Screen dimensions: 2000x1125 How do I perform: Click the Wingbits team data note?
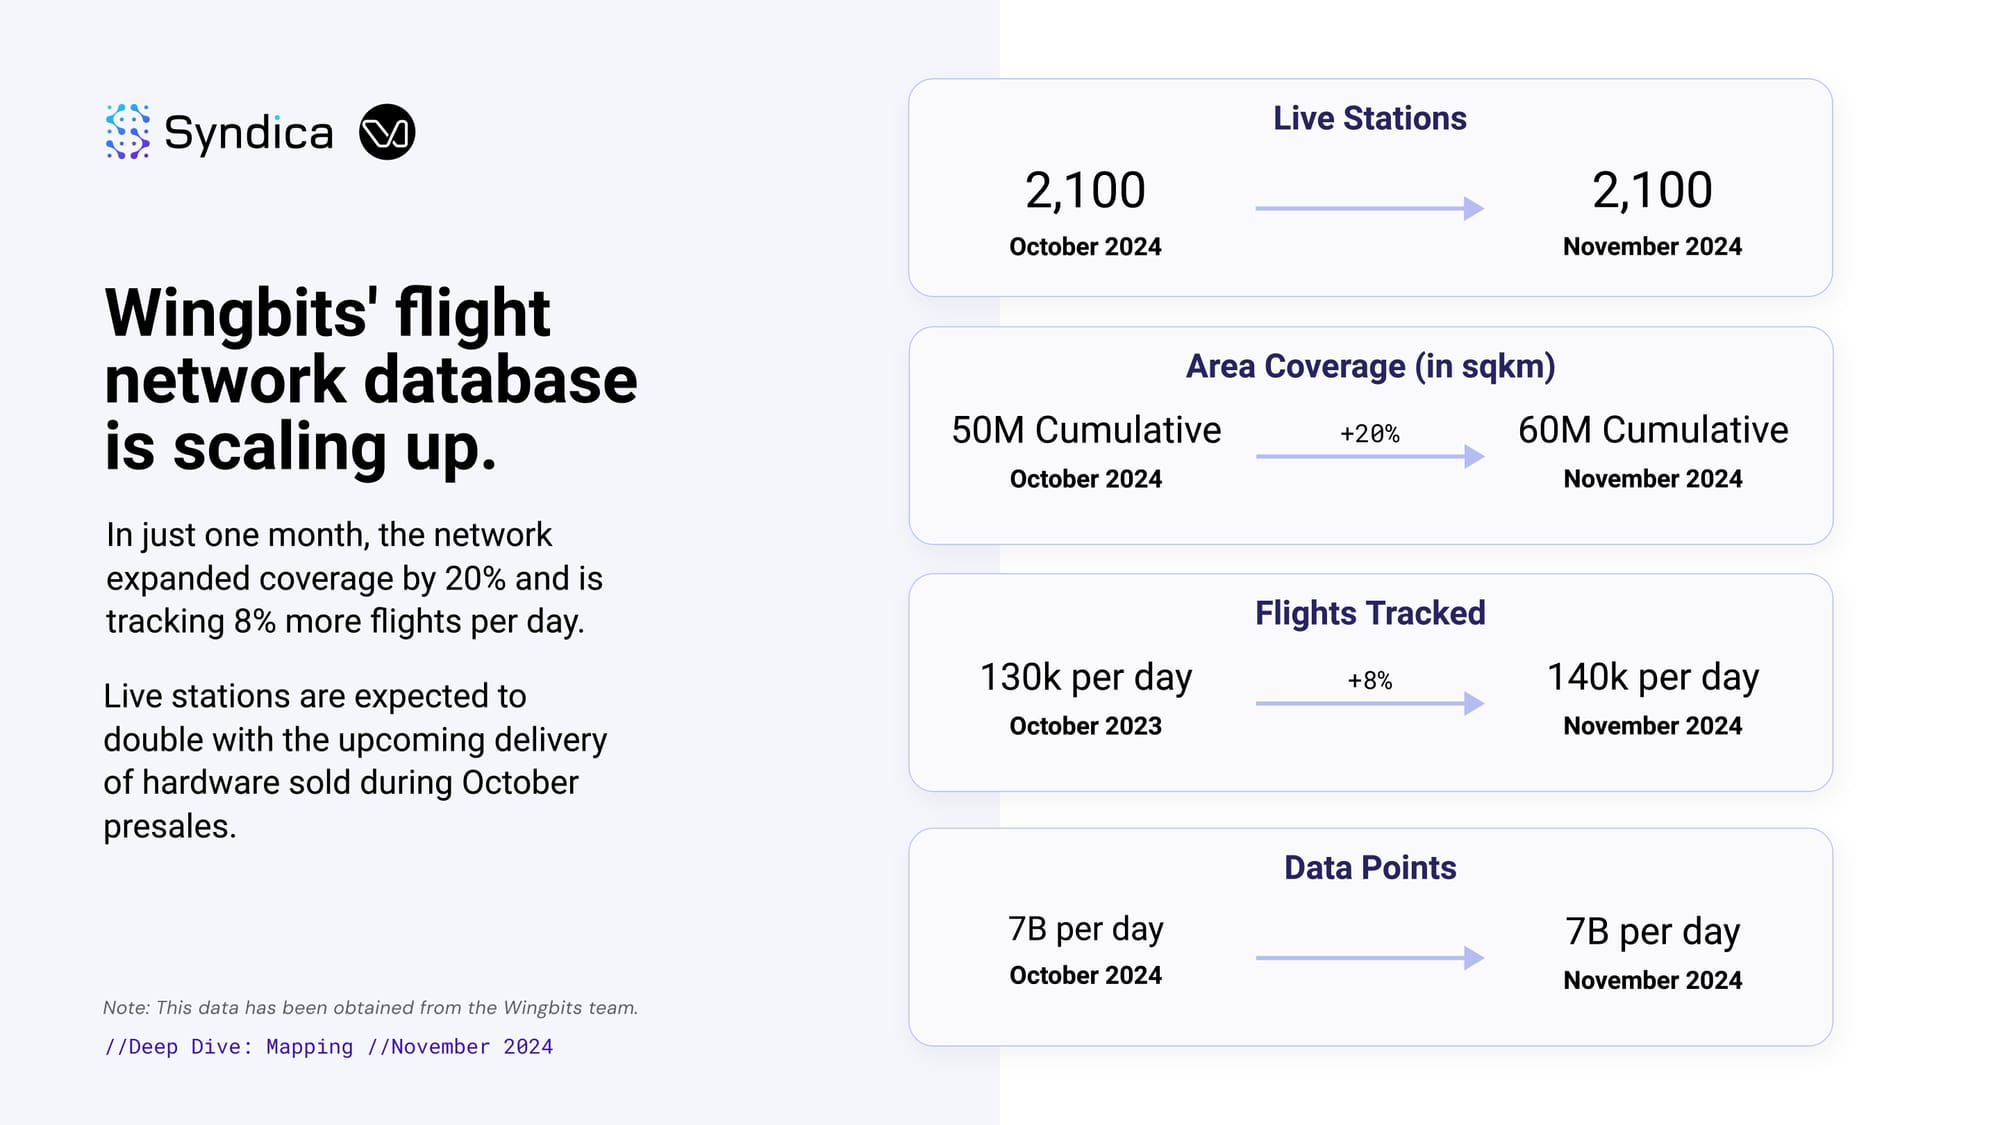(x=370, y=1008)
